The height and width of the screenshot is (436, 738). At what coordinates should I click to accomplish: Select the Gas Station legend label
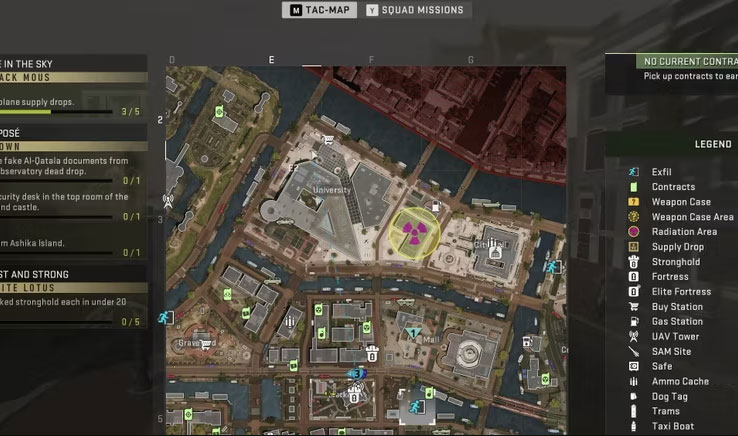pos(677,322)
